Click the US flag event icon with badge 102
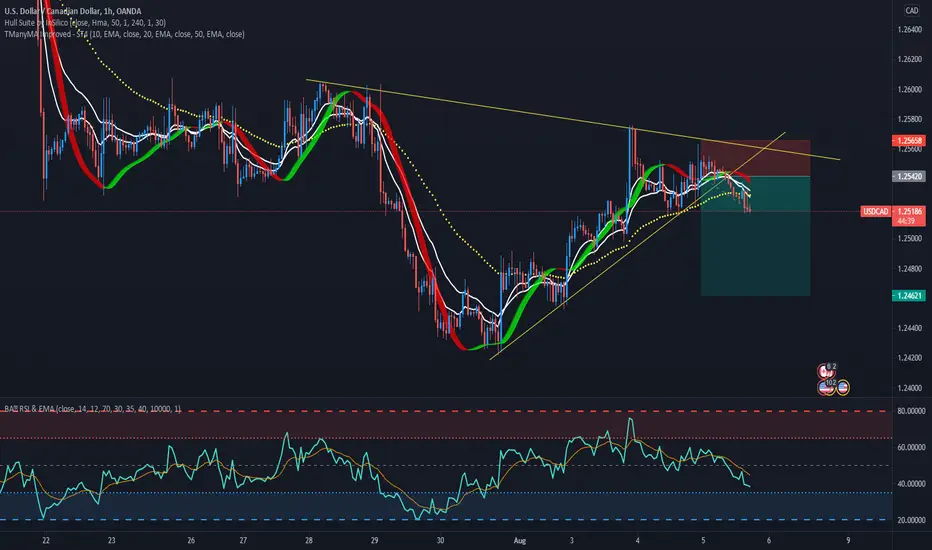The image size is (932, 550). pyautogui.click(x=827, y=388)
